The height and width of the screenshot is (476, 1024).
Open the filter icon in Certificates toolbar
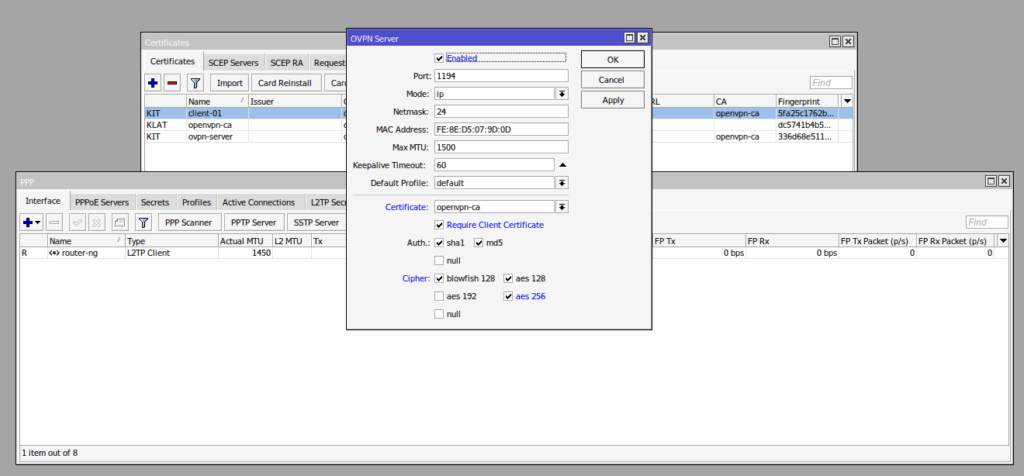pyautogui.click(x=196, y=83)
